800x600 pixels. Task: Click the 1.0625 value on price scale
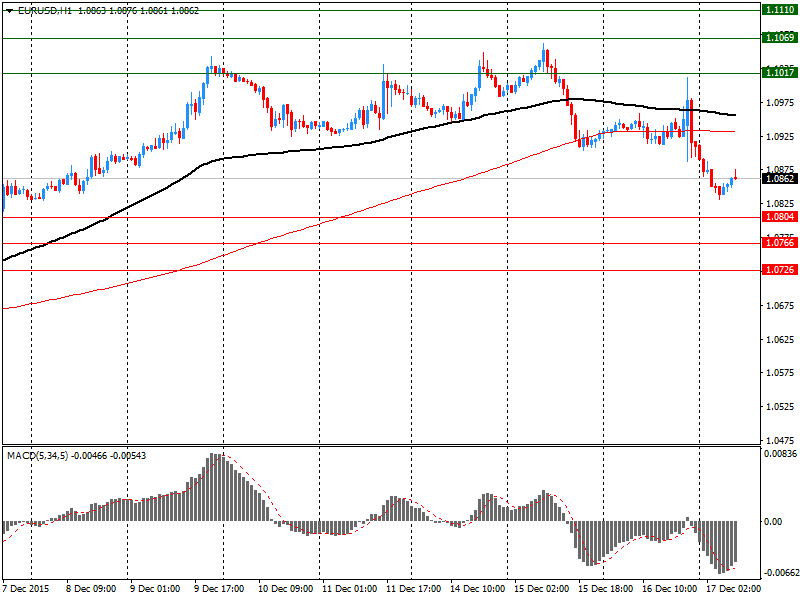[780, 339]
